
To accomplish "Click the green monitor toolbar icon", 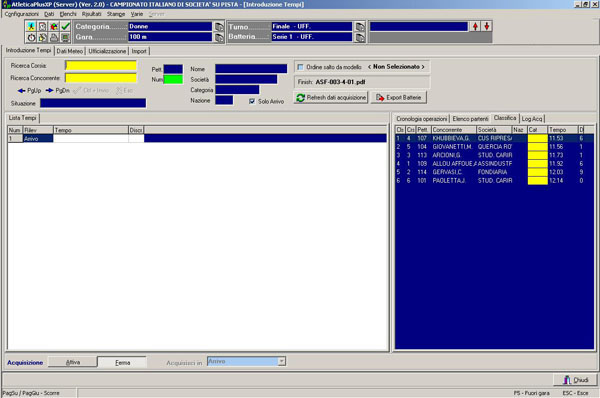I will [x=65, y=37].
